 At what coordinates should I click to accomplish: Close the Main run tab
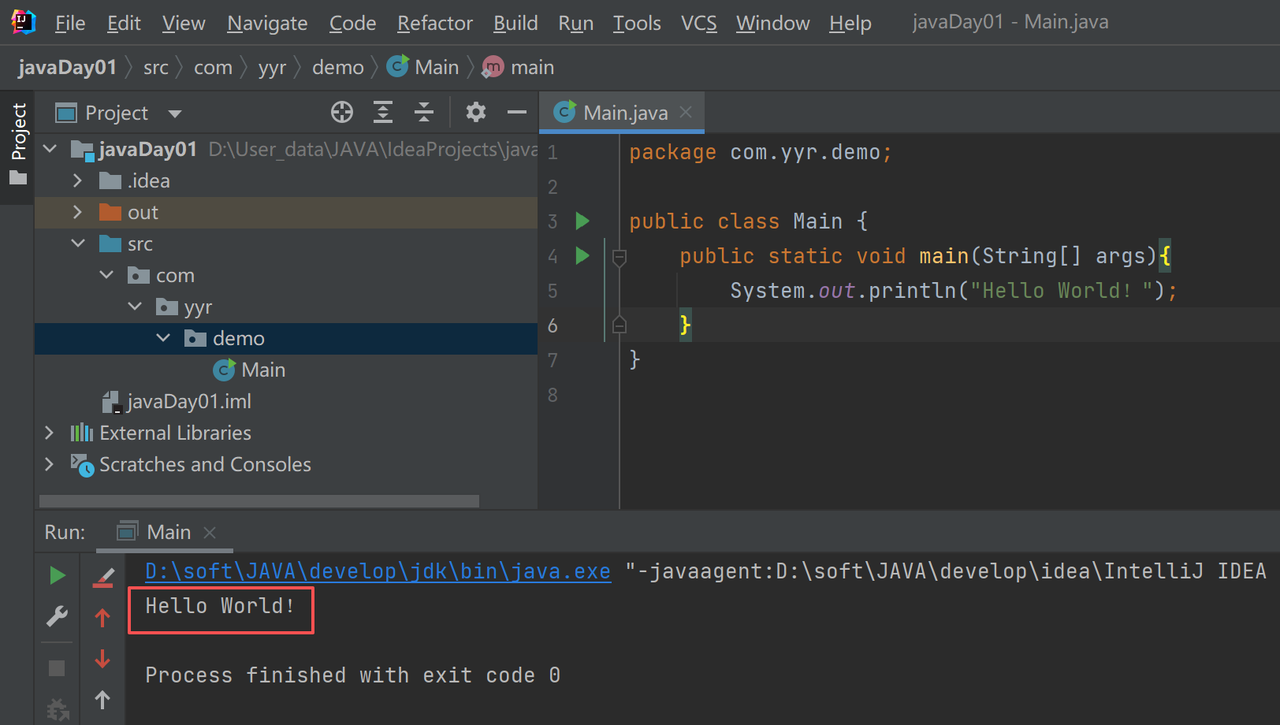coord(210,533)
